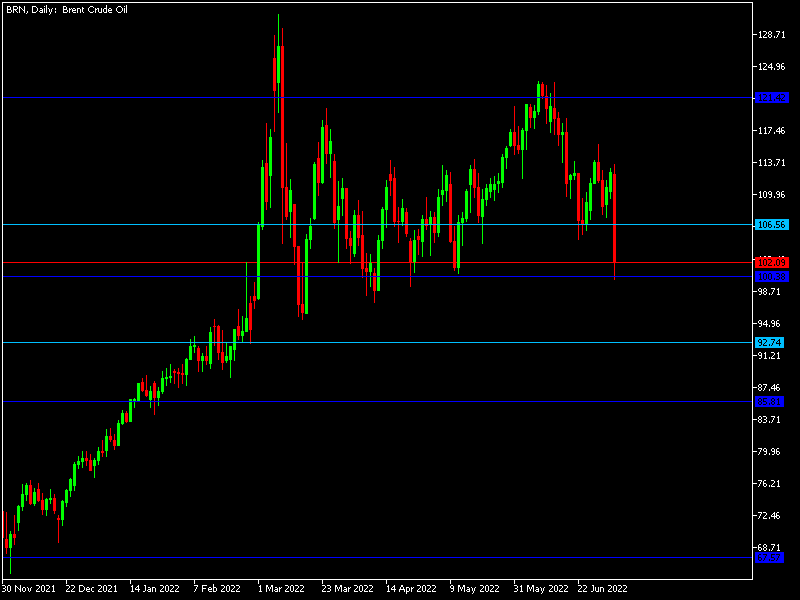Click the 124.96 price axis label
Screen dimensions: 800x600
pos(771,67)
